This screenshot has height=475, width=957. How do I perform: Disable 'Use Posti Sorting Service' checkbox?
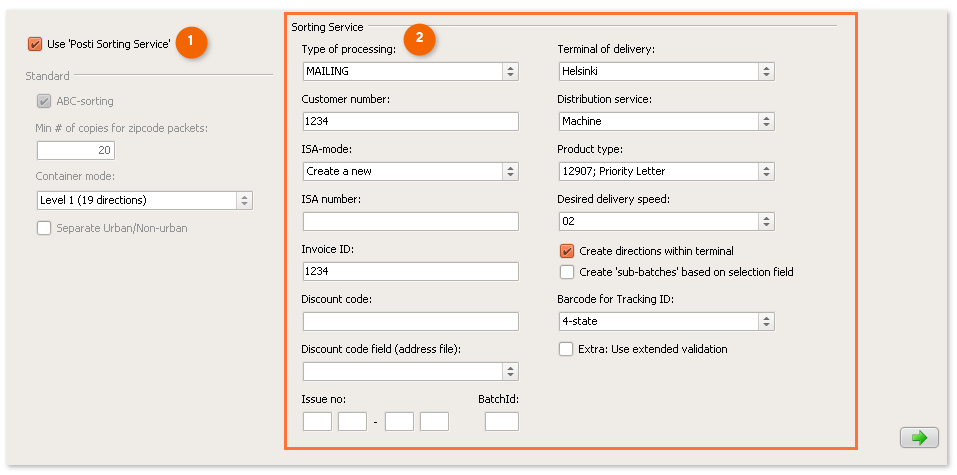click(x=36, y=43)
